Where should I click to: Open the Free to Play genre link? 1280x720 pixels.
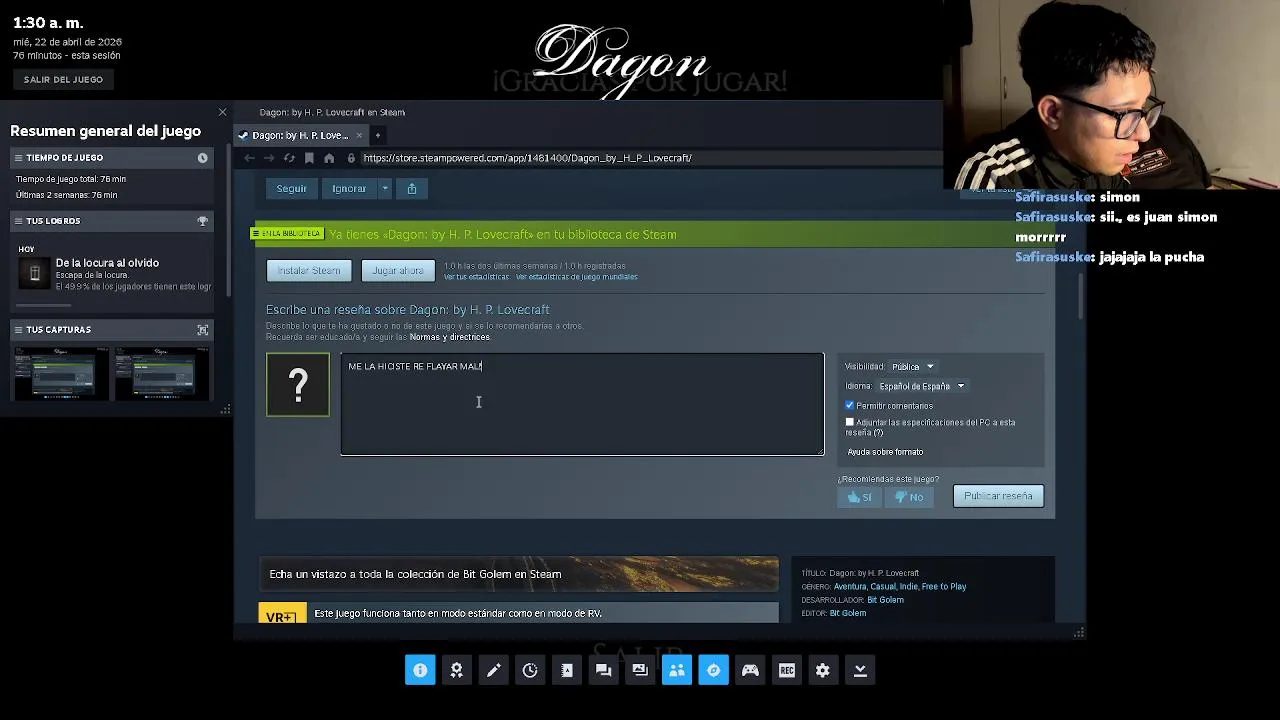pos(944,587)
